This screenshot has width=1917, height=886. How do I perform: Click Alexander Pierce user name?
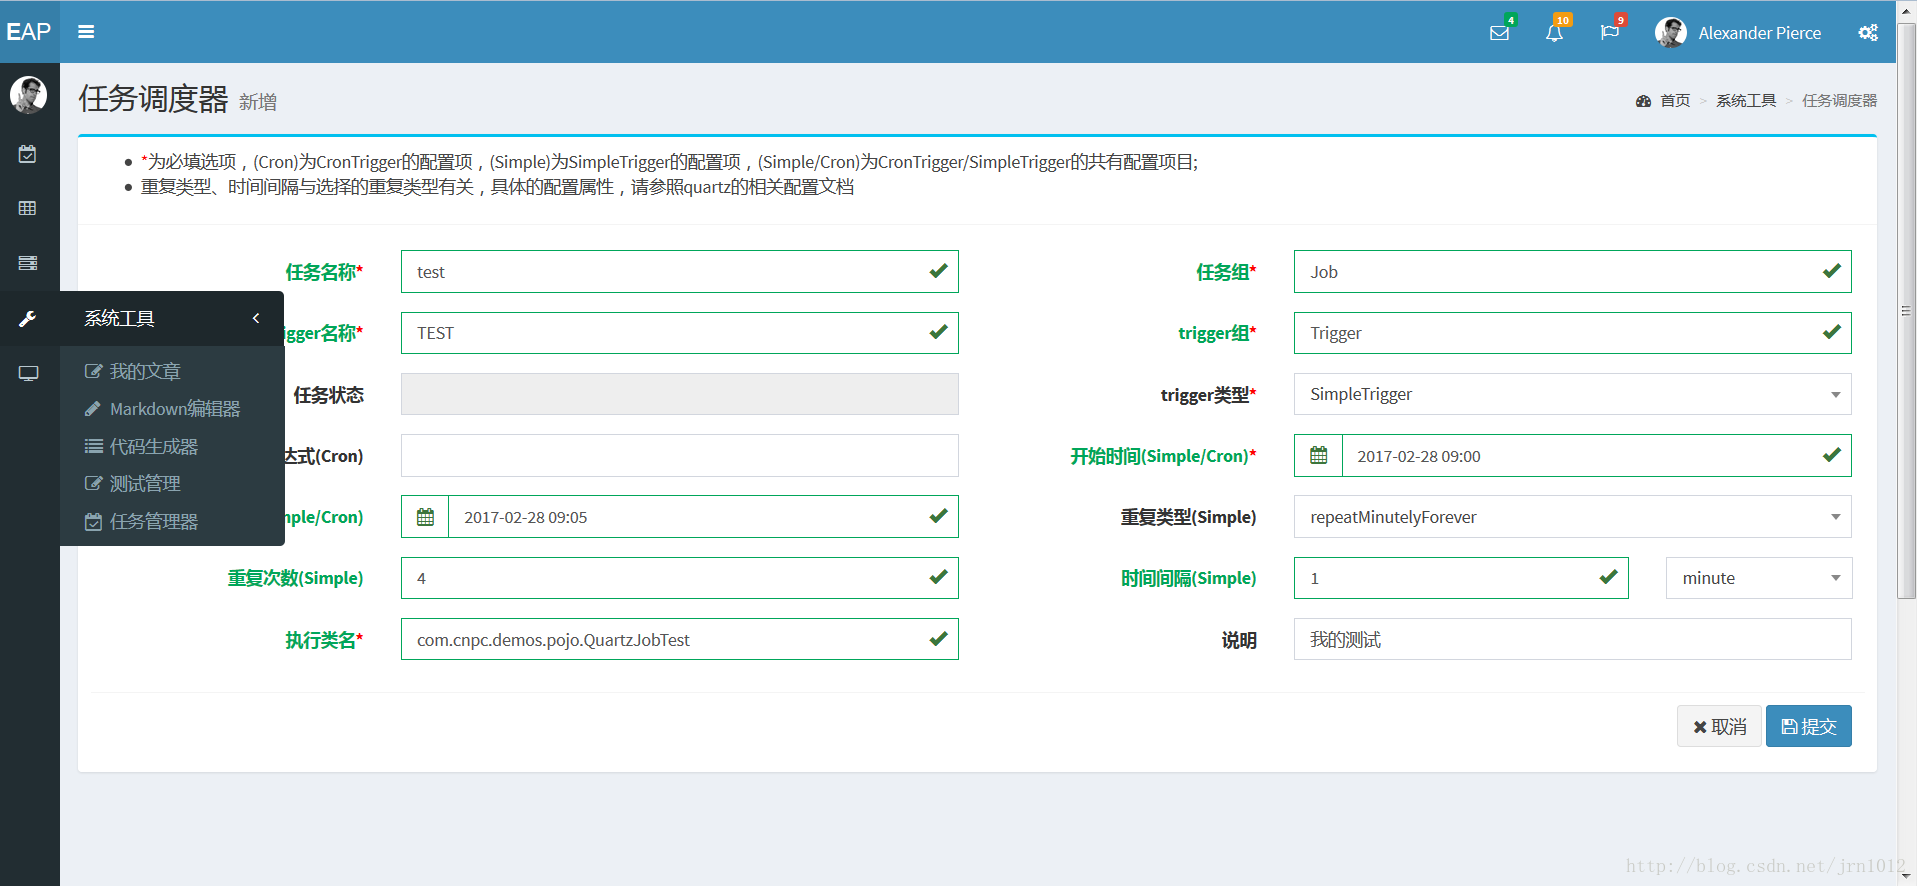[x=1759, y=33]
